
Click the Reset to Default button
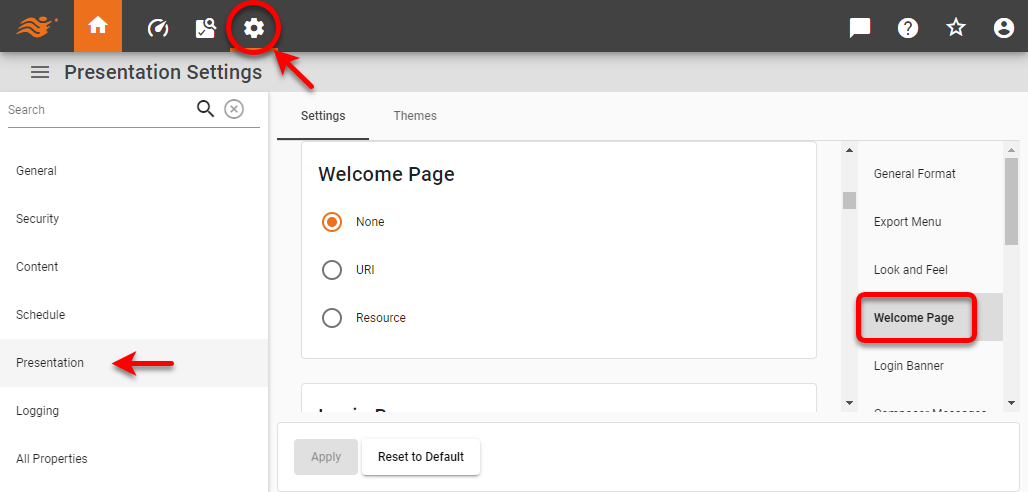(x=420, y=457)
